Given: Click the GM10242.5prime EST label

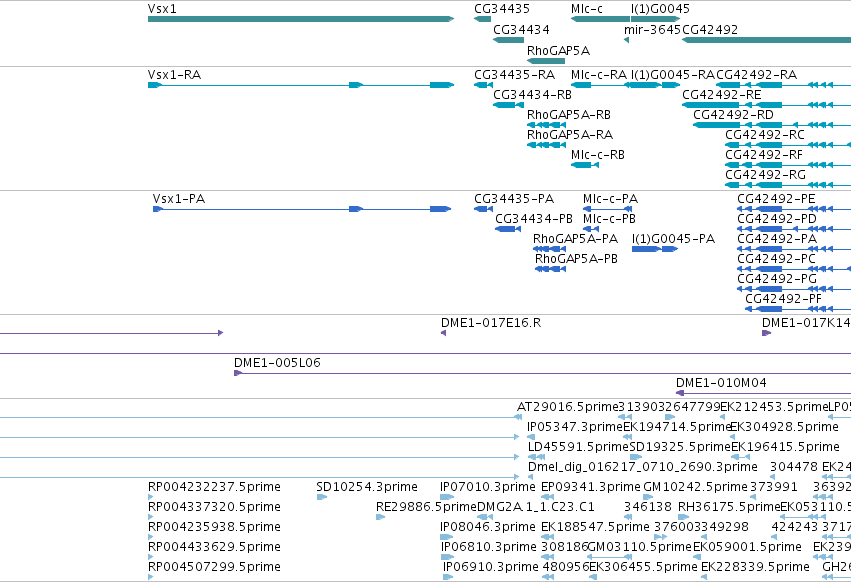Looking at the screenshot, I should tap(695, 487).
